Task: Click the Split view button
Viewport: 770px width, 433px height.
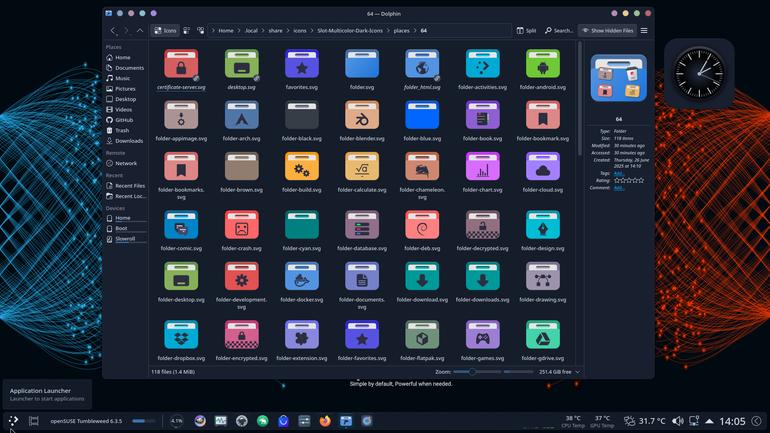Action: [526, 30]
